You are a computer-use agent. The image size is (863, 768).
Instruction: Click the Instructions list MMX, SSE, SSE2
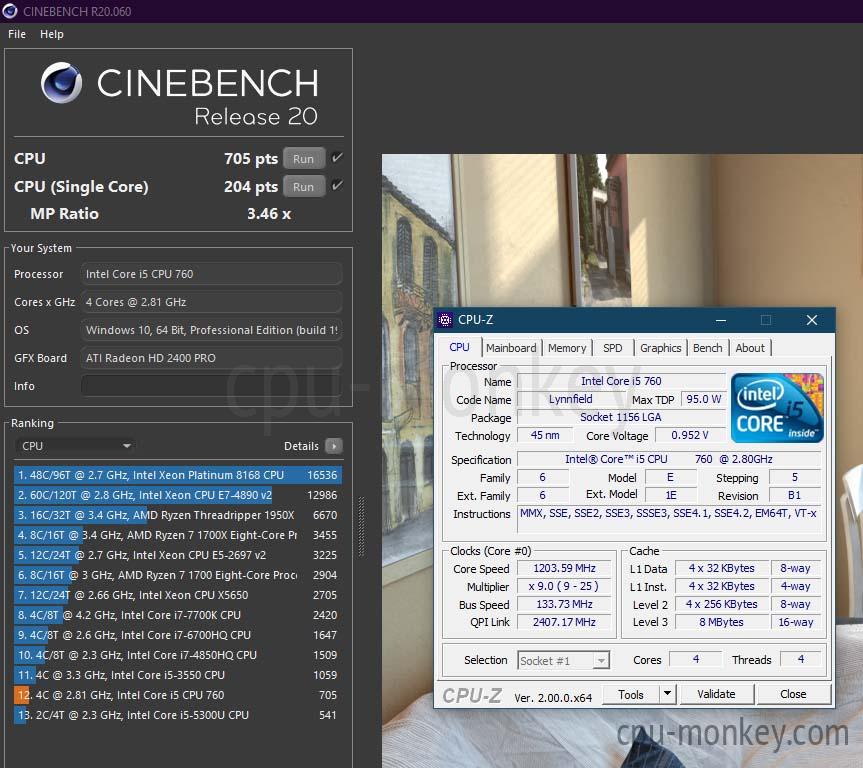coord(669,519)
